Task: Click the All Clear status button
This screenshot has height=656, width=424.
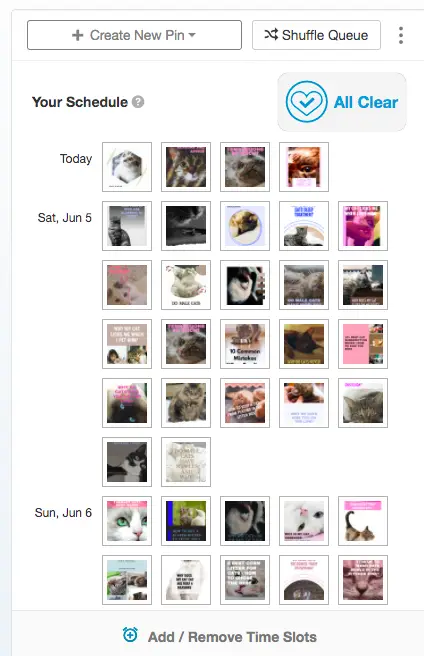Action: point(342,102)
